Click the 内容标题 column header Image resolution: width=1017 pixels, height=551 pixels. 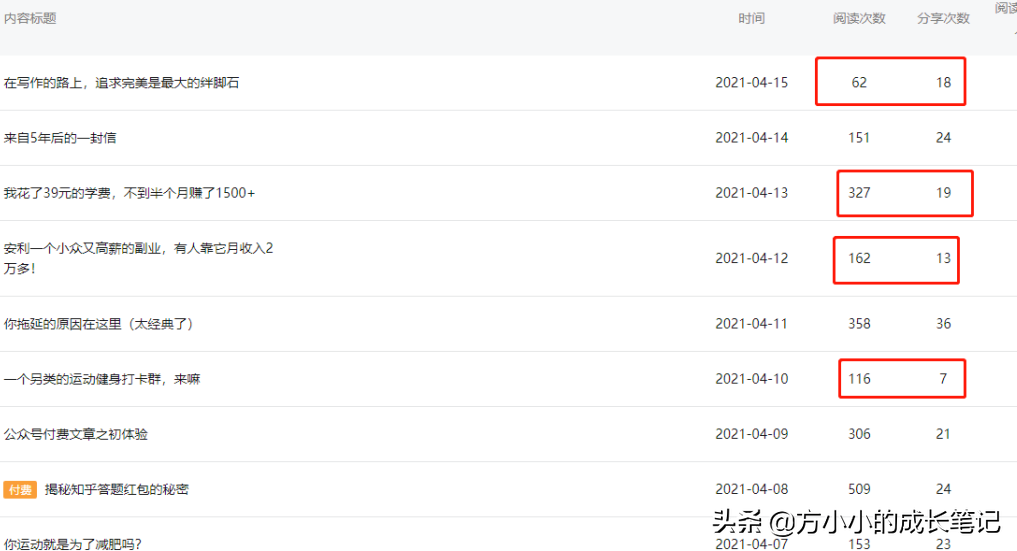point(30,19)
